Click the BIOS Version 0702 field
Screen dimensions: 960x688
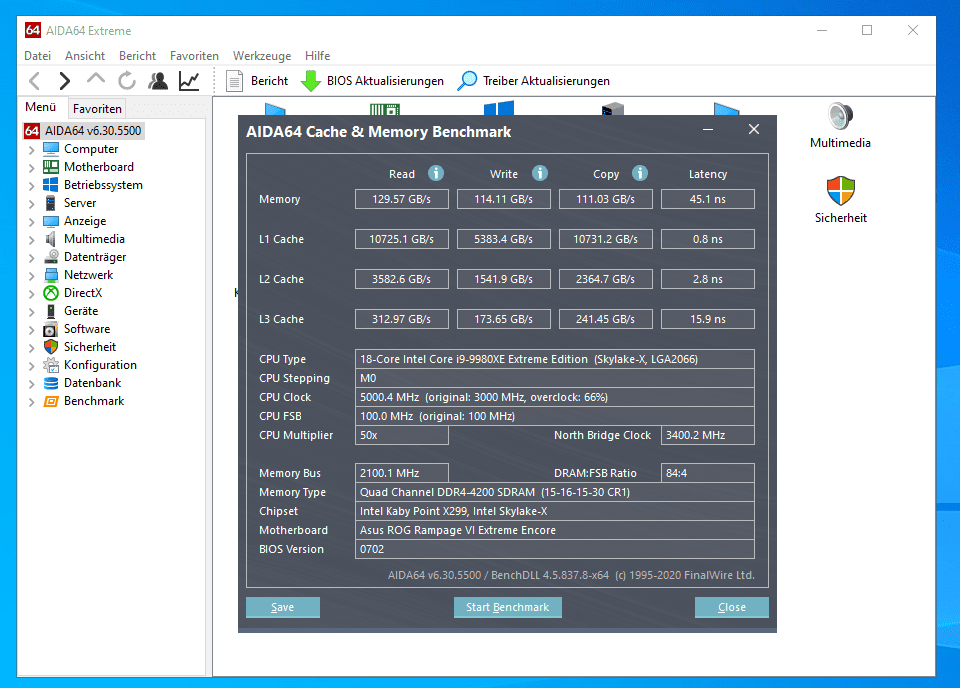[x=555, y=549]
